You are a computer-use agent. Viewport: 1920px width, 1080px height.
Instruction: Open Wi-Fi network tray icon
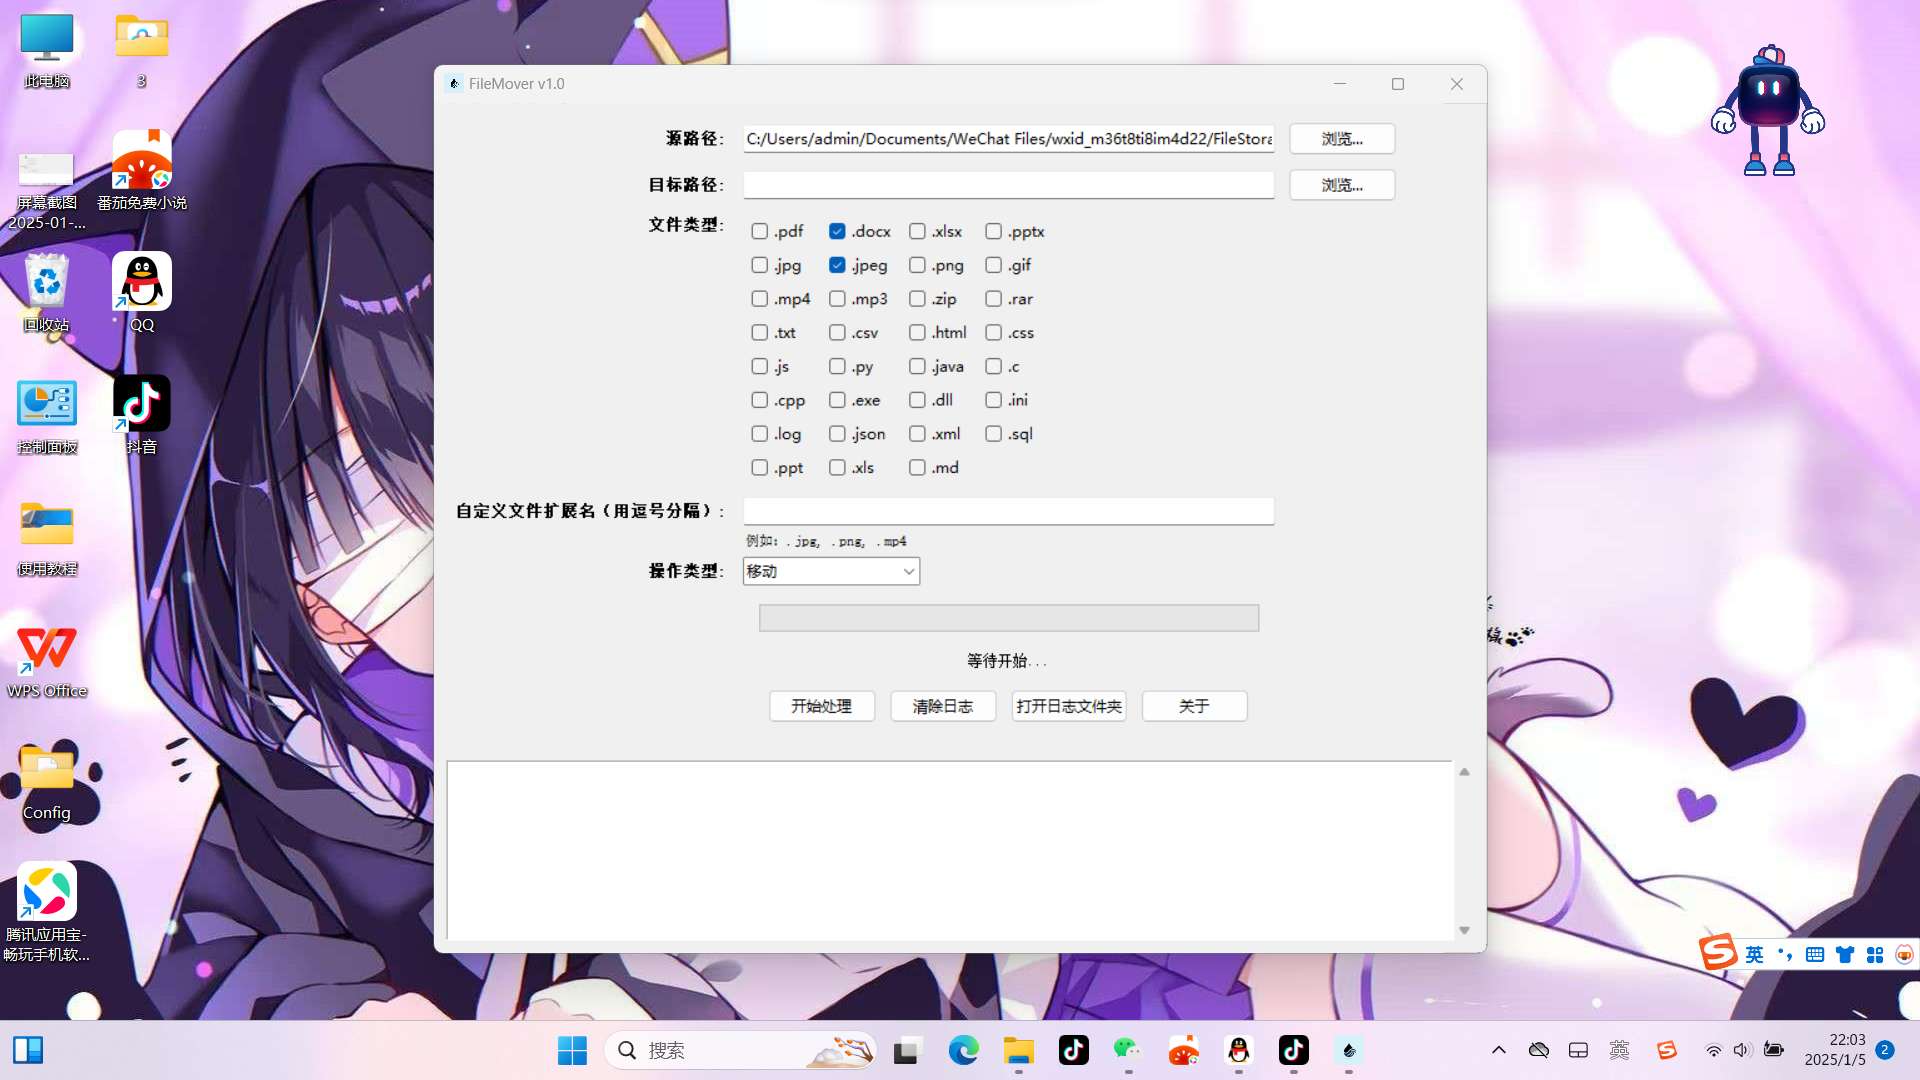1714,1050
